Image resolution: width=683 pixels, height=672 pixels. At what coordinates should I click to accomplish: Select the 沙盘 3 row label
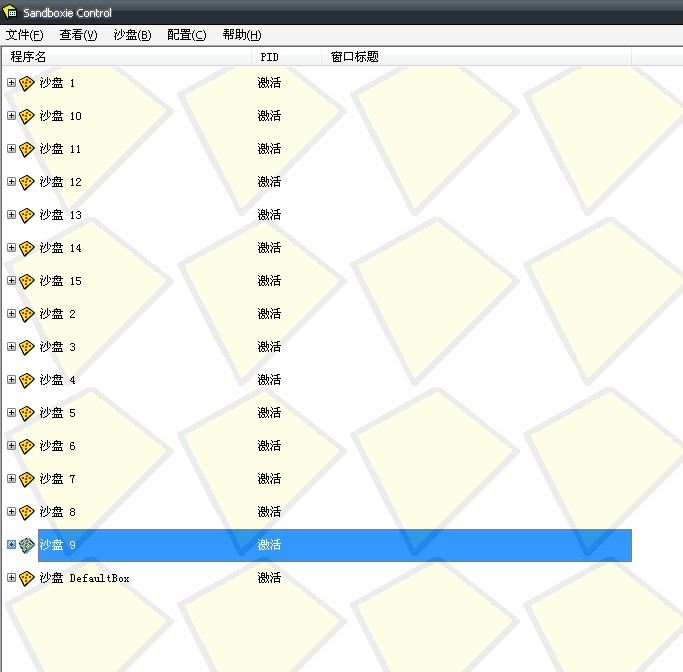coord(57,347)
